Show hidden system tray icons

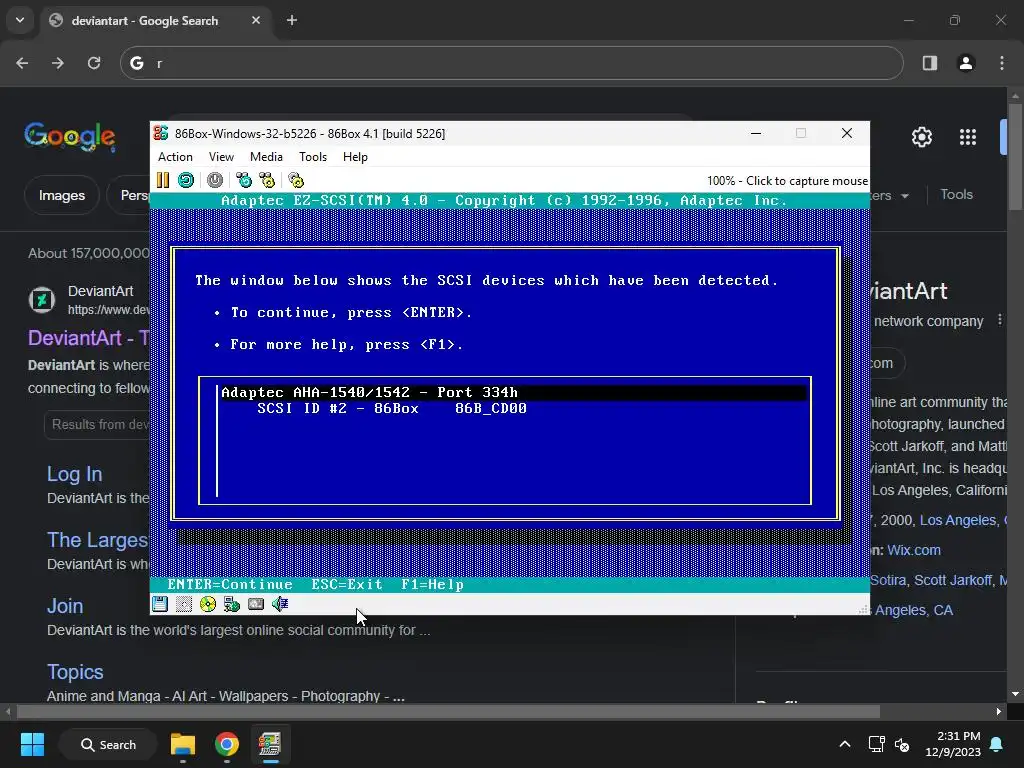[844, 744]
